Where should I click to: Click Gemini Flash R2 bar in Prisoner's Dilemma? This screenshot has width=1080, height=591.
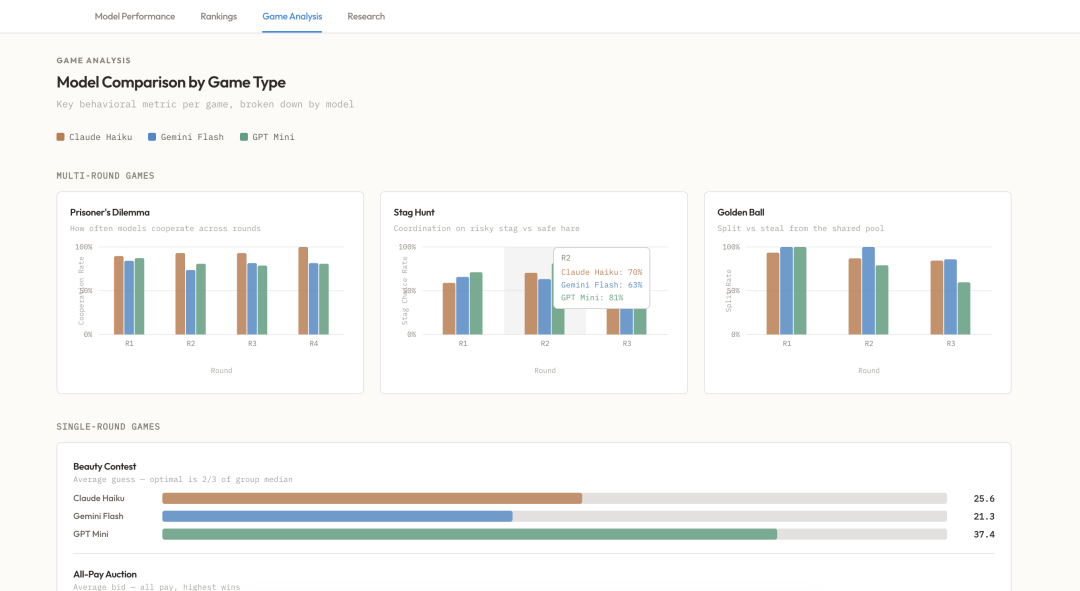pyautogui.click(x=191, y=302)
